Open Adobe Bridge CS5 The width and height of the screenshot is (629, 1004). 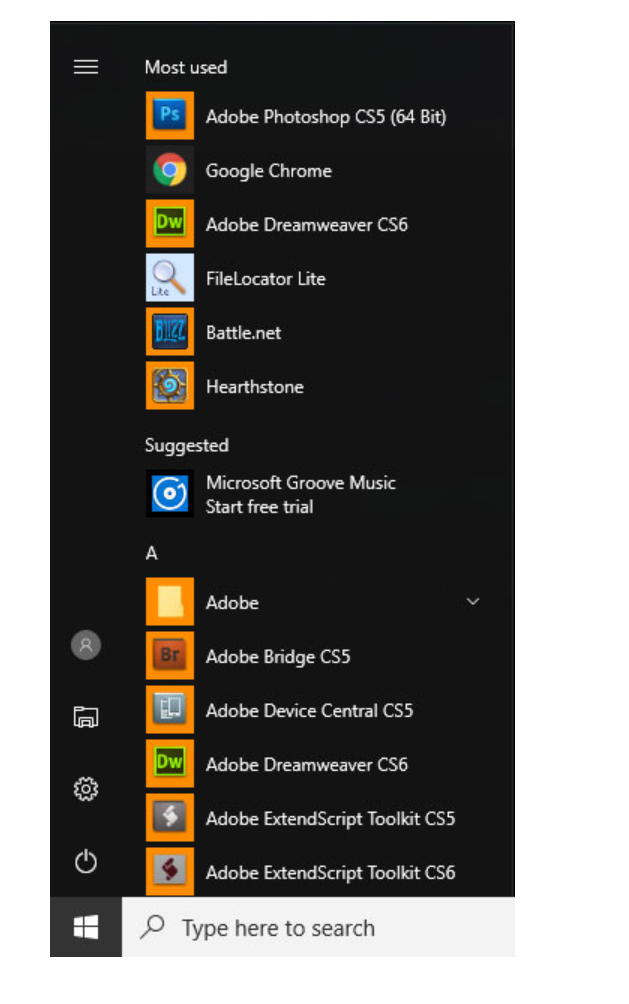[x=277, y=657]
